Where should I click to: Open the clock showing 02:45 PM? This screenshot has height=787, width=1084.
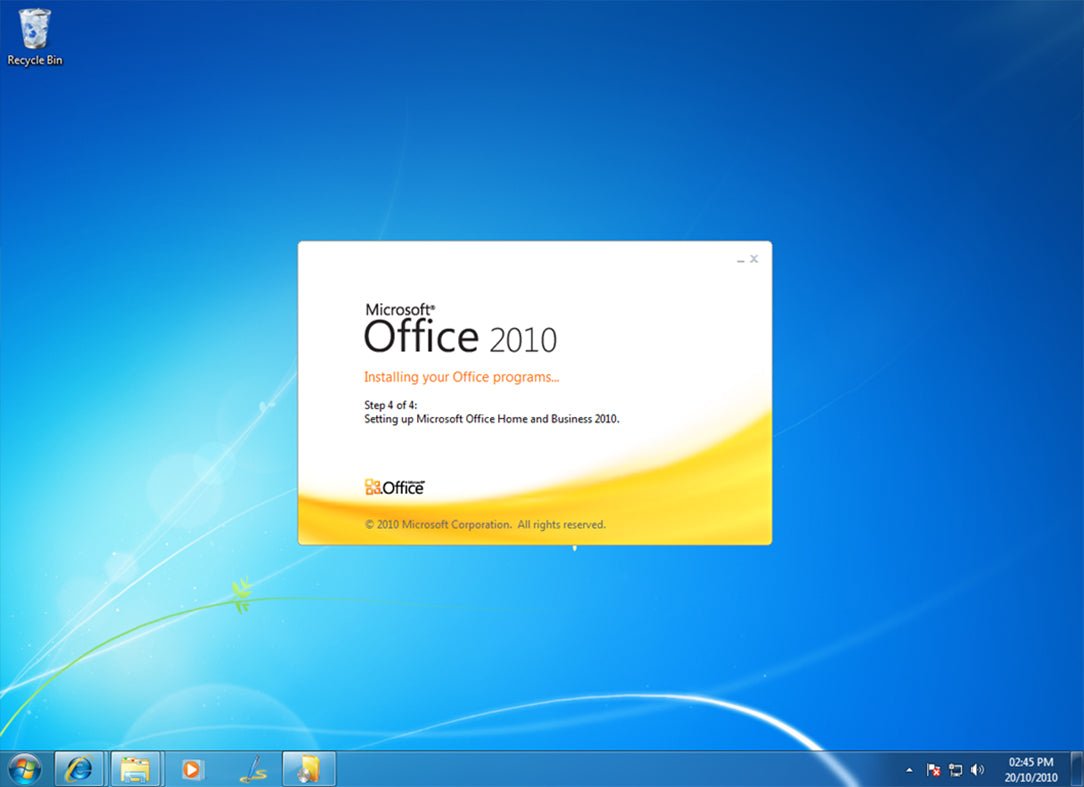coord(1030,769)
